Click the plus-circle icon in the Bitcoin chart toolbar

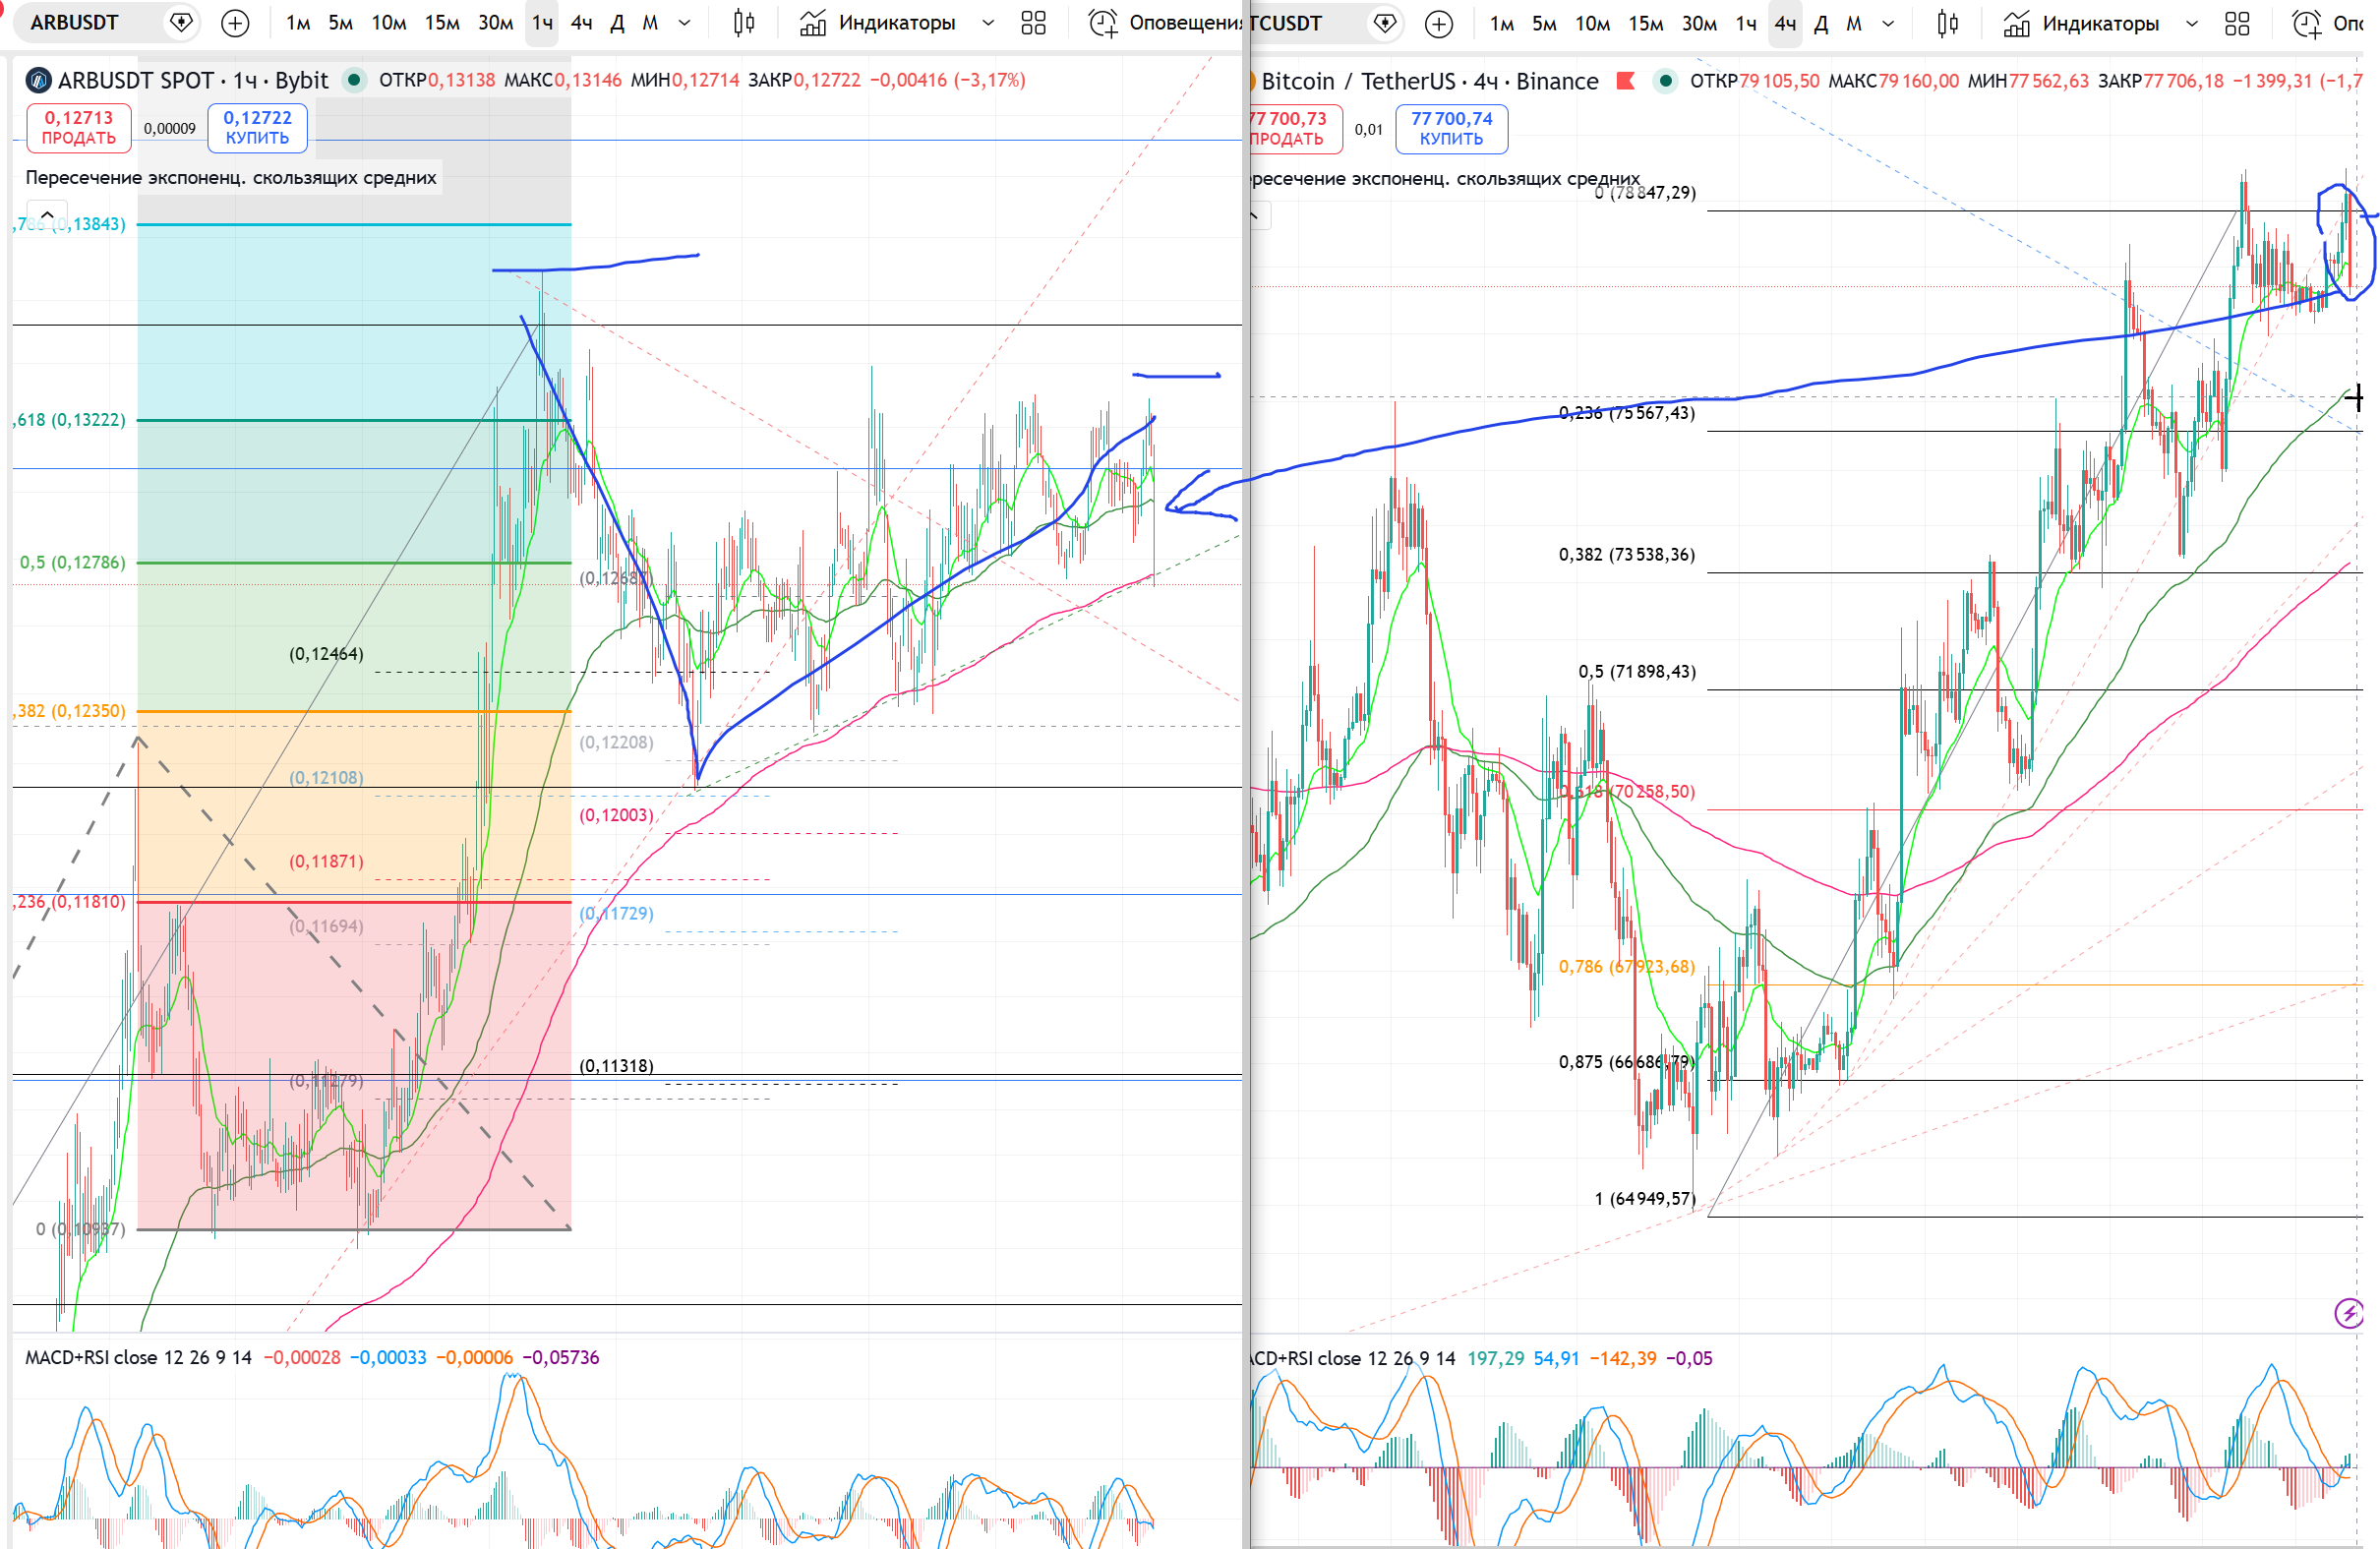1439,23
